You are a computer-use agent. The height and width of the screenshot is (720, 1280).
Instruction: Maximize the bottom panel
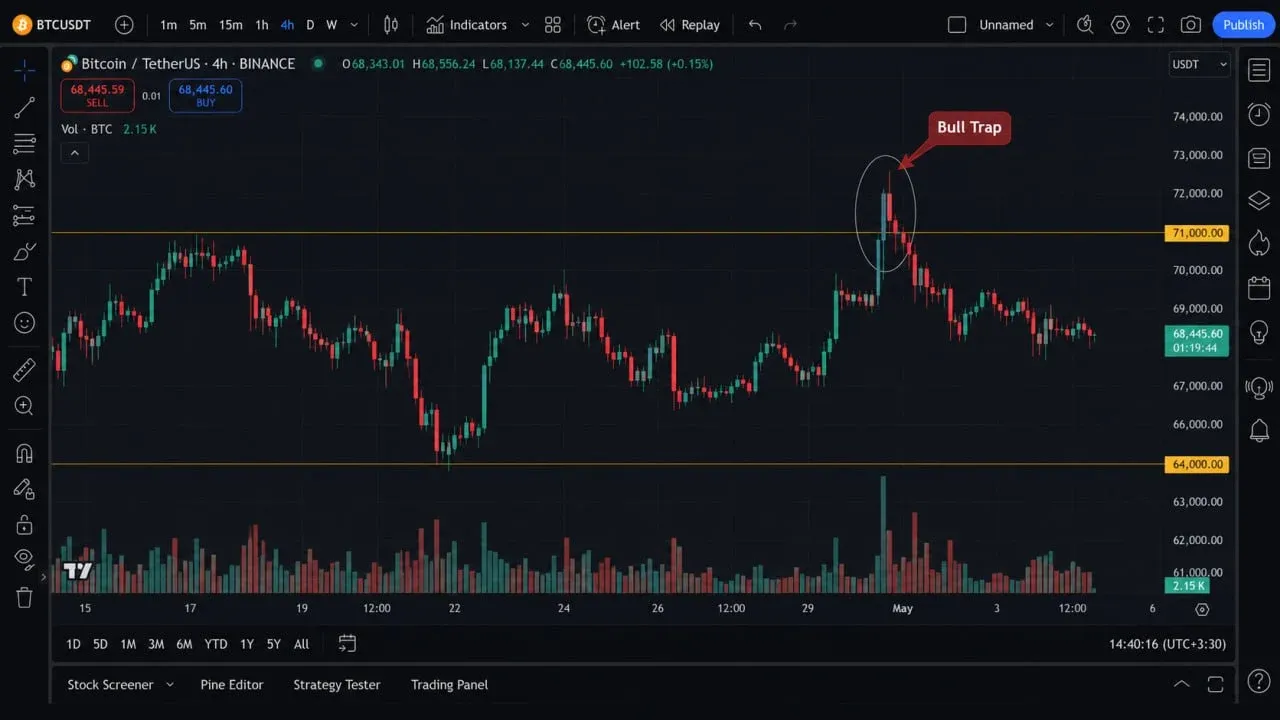tap(1216, 684)
